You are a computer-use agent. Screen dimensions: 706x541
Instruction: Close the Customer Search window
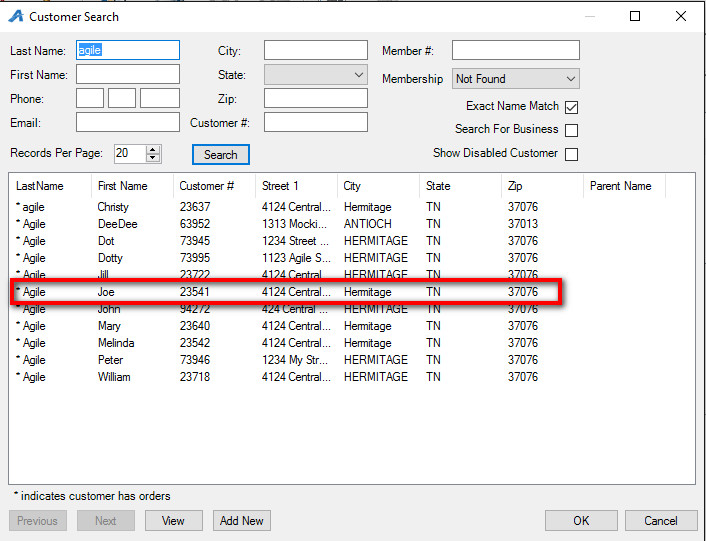[x=681, y=16]
